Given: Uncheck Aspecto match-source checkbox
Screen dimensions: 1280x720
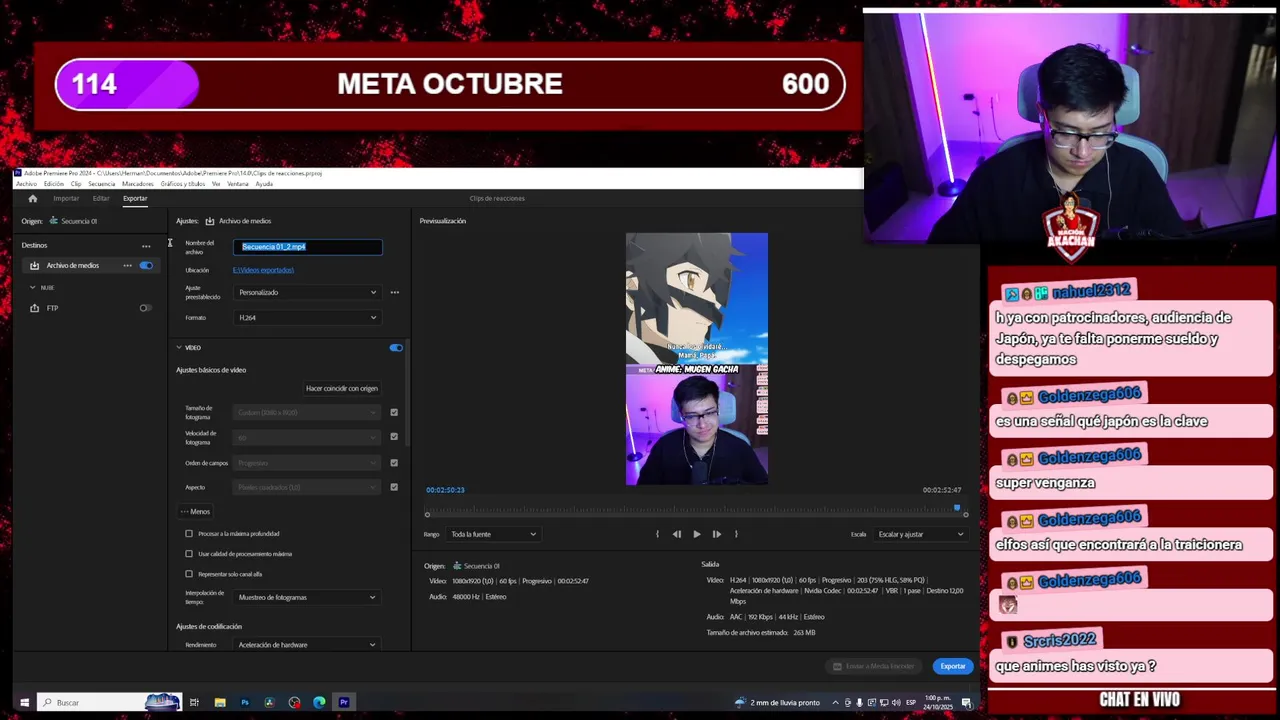Looking at the screenshot, I should 394,487.
